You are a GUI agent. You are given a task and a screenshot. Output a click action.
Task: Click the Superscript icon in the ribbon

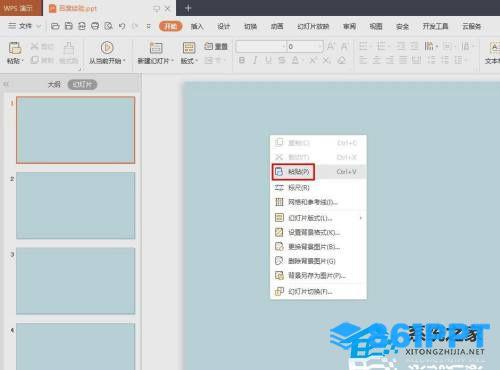(x=313, y=60)
